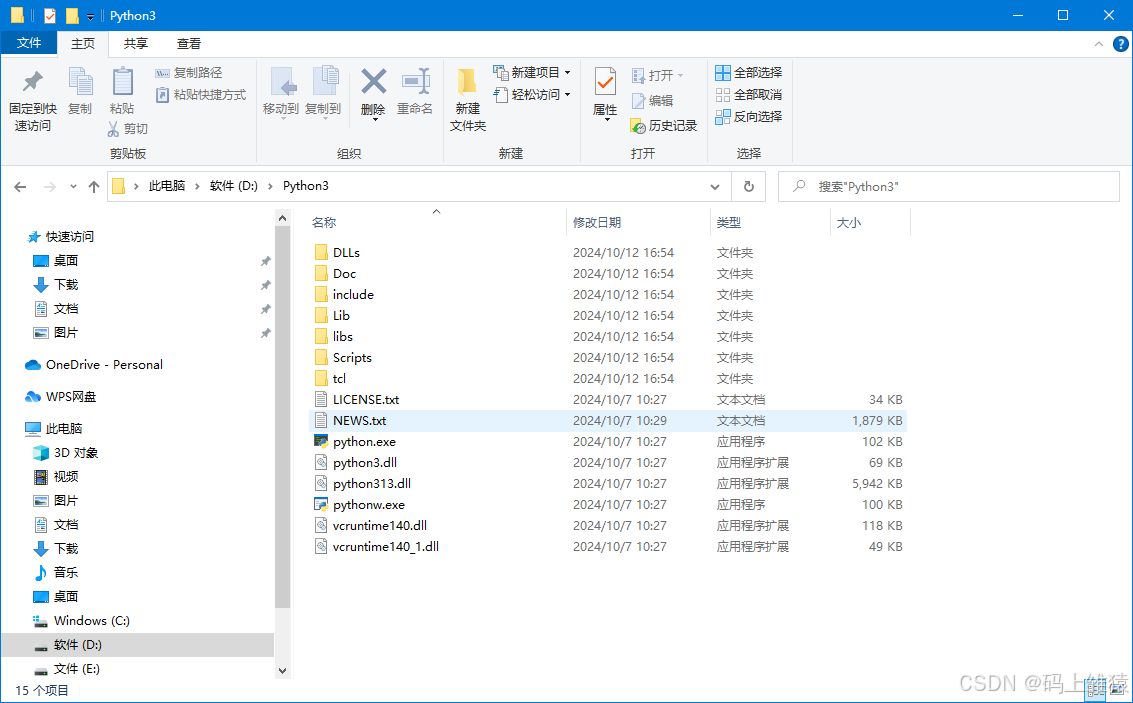Select the DLLs folder
The width and height of the screenshot is (1133, 703).
[x=346, y=253]
